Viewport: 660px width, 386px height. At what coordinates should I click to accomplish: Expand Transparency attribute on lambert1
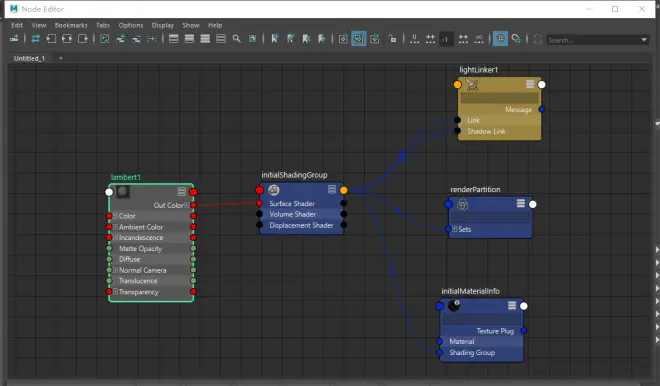tap(115, 291)
